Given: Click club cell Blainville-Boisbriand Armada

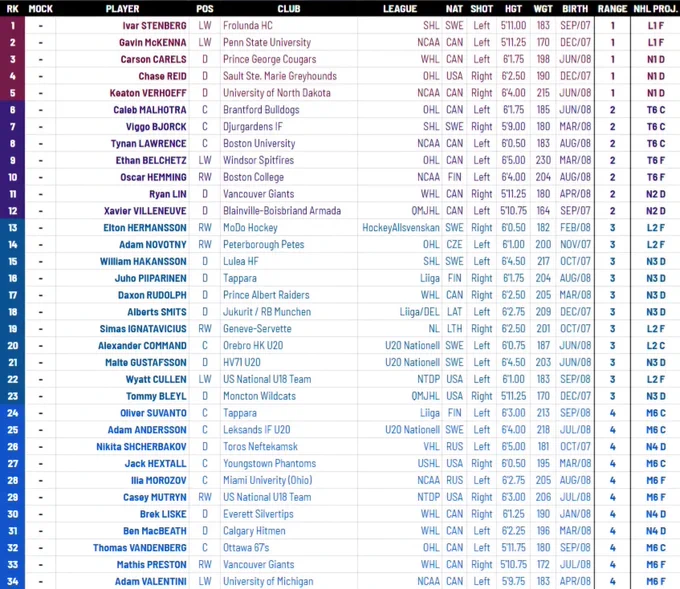Looking at the screenshot, I should [x=282, y=211].
